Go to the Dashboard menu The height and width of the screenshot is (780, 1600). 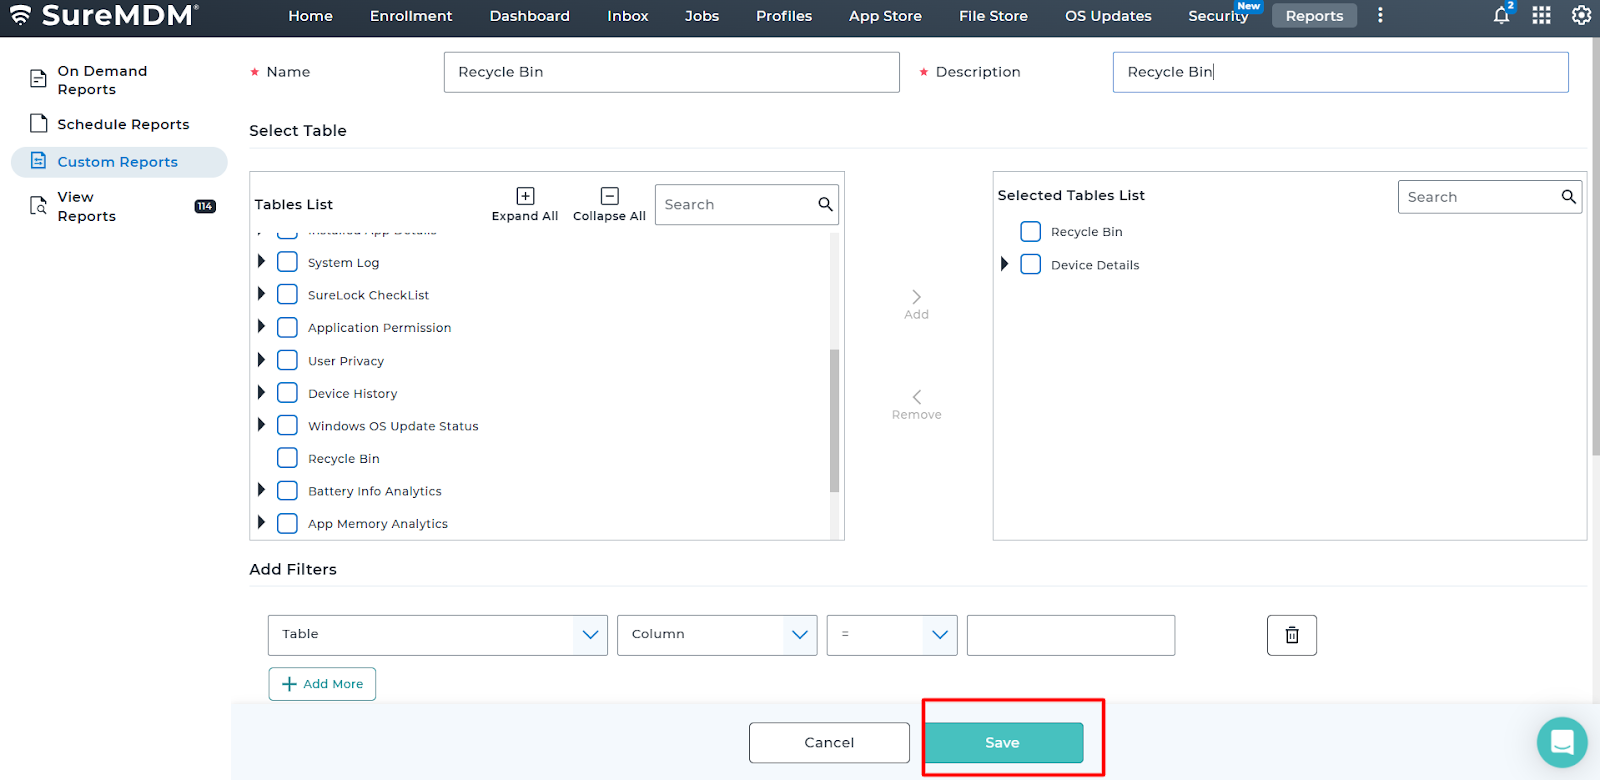point(529,16)
